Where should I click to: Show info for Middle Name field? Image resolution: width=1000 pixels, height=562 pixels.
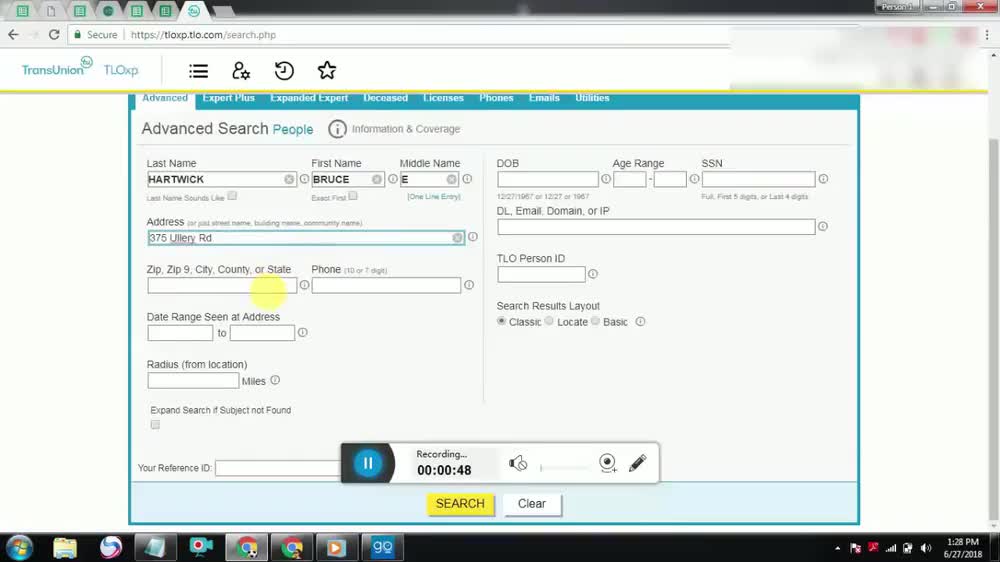[467, 179]
